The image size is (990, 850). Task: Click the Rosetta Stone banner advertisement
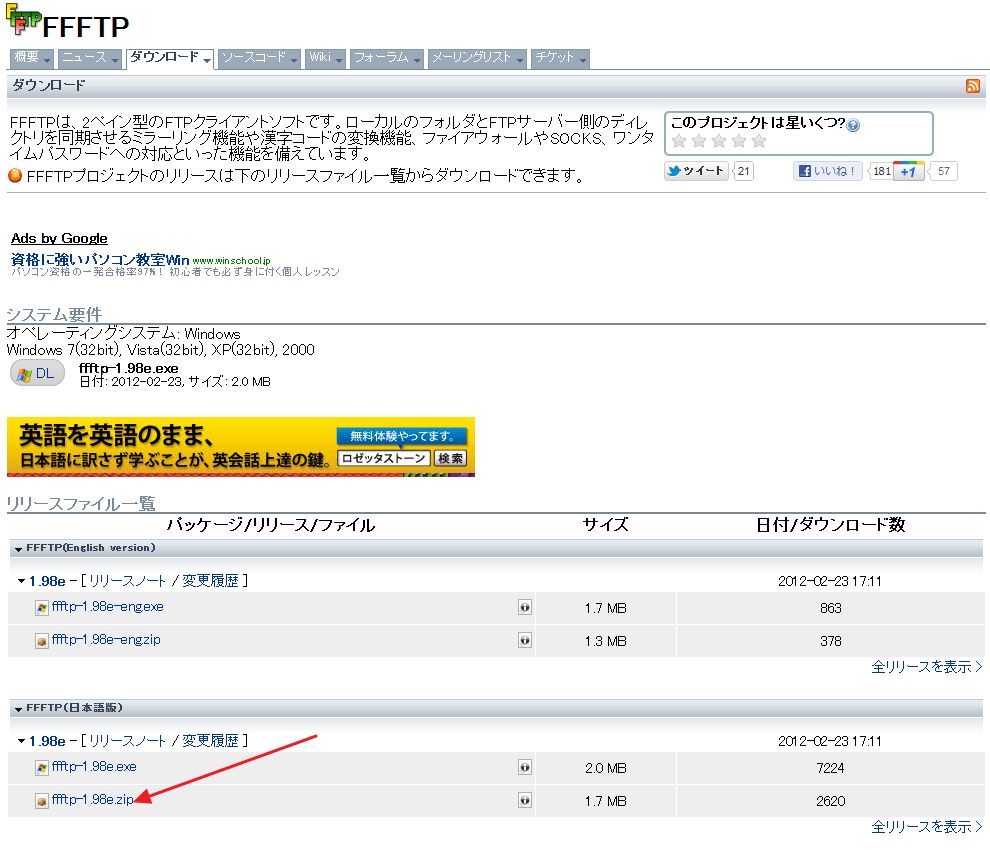click(x=240, y=447)
